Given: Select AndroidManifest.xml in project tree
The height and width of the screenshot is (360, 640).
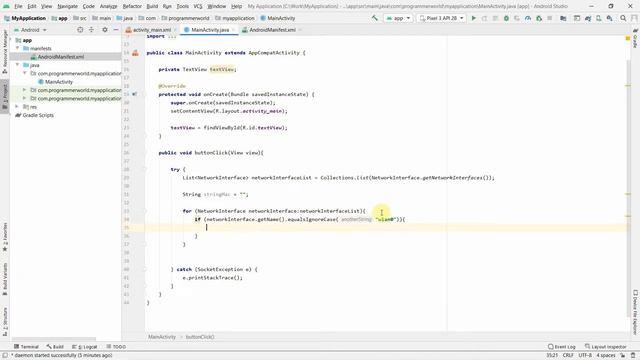Looking at the screenshot, I should pos(60,57).
